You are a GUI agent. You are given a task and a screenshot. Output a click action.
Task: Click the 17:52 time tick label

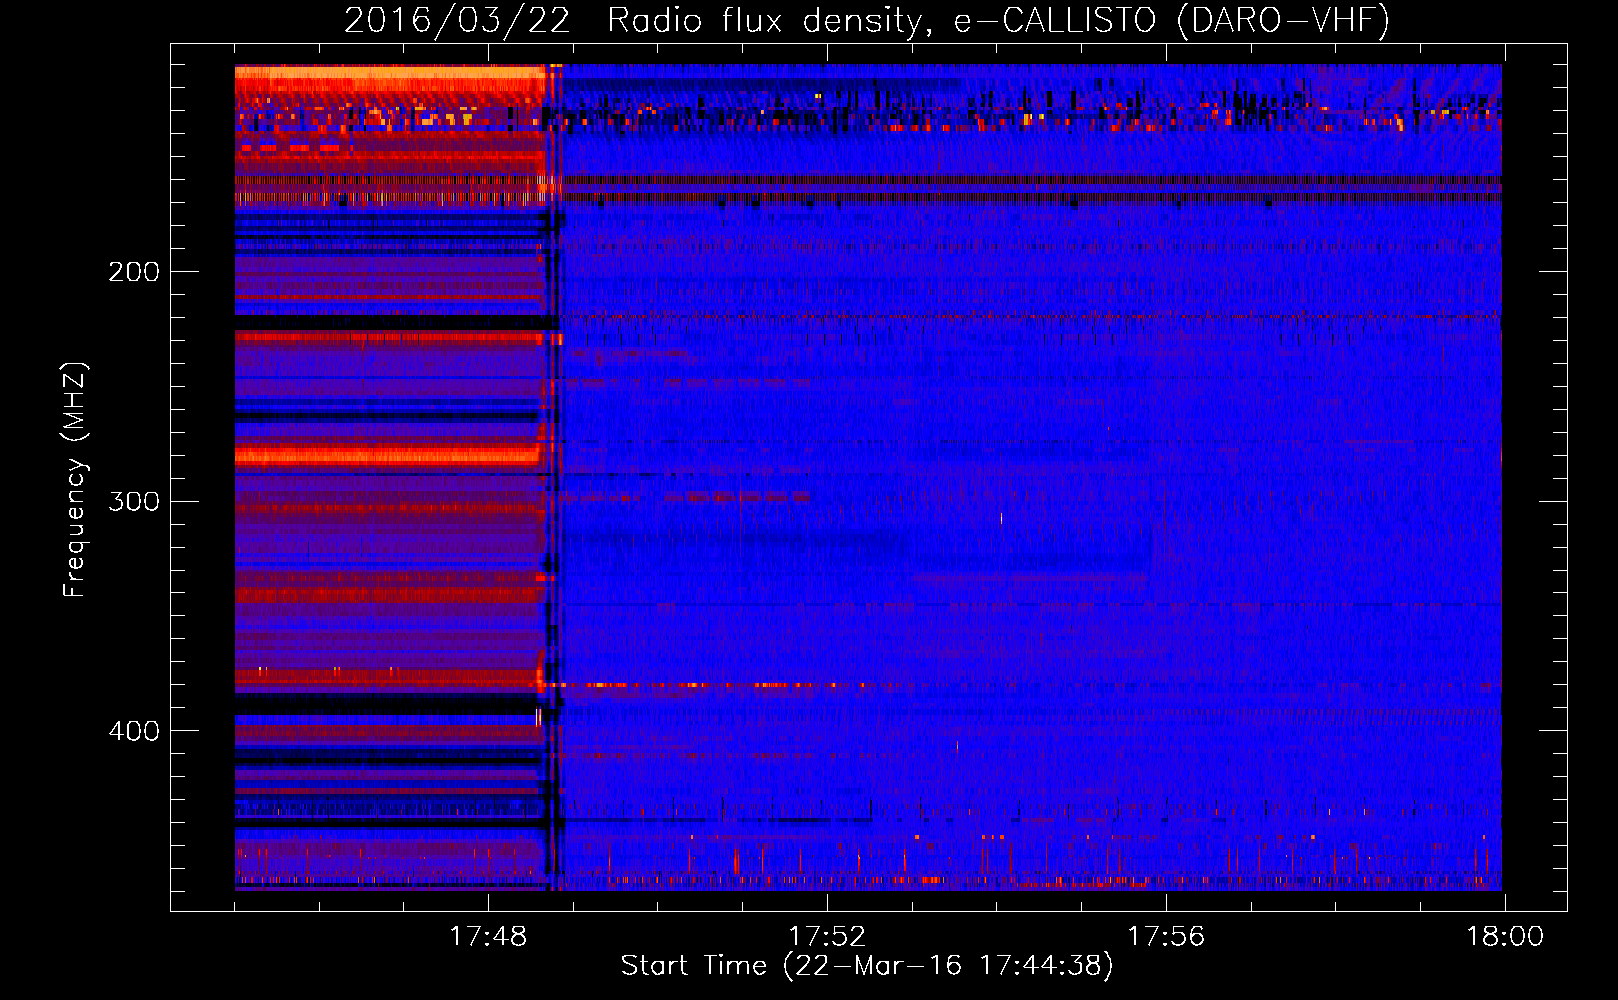(x=827, y=936)
